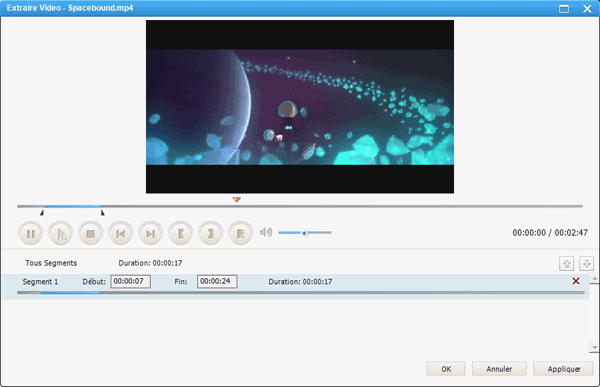Cancel with the Annuler button

[x=499, y=369]
